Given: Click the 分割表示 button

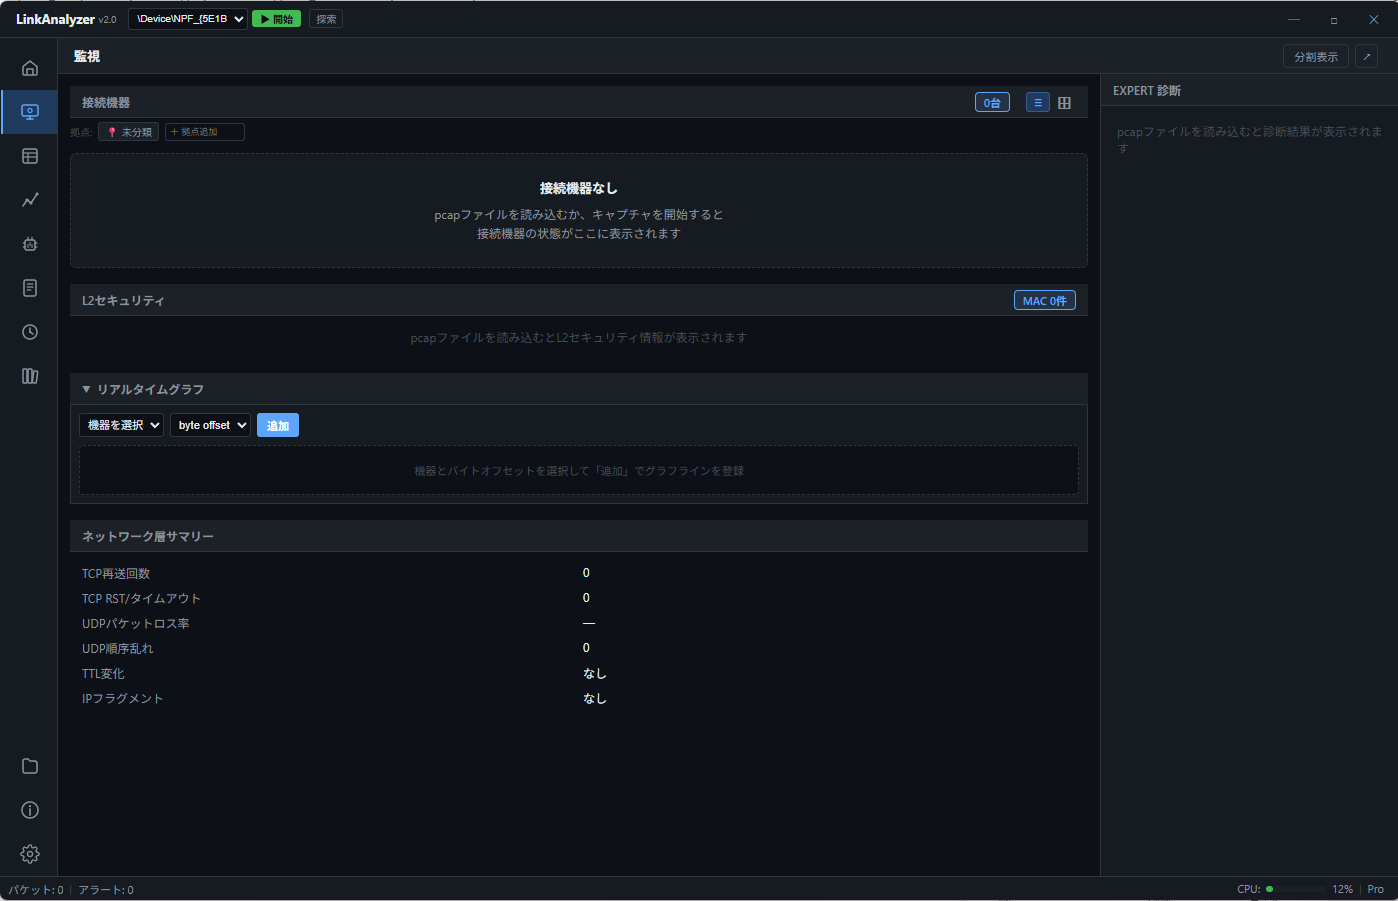Looking at the screenshot, I should click(x=1316, y=57).
